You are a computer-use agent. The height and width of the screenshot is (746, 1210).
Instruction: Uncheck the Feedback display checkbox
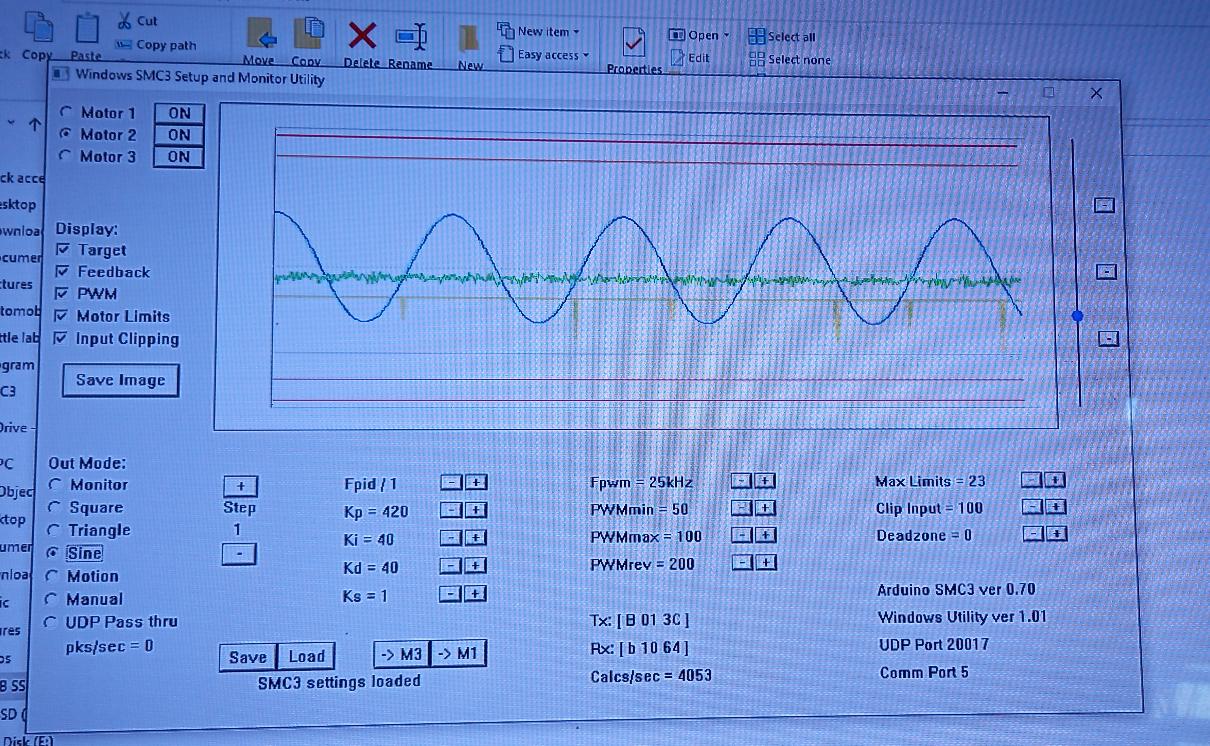63,272
